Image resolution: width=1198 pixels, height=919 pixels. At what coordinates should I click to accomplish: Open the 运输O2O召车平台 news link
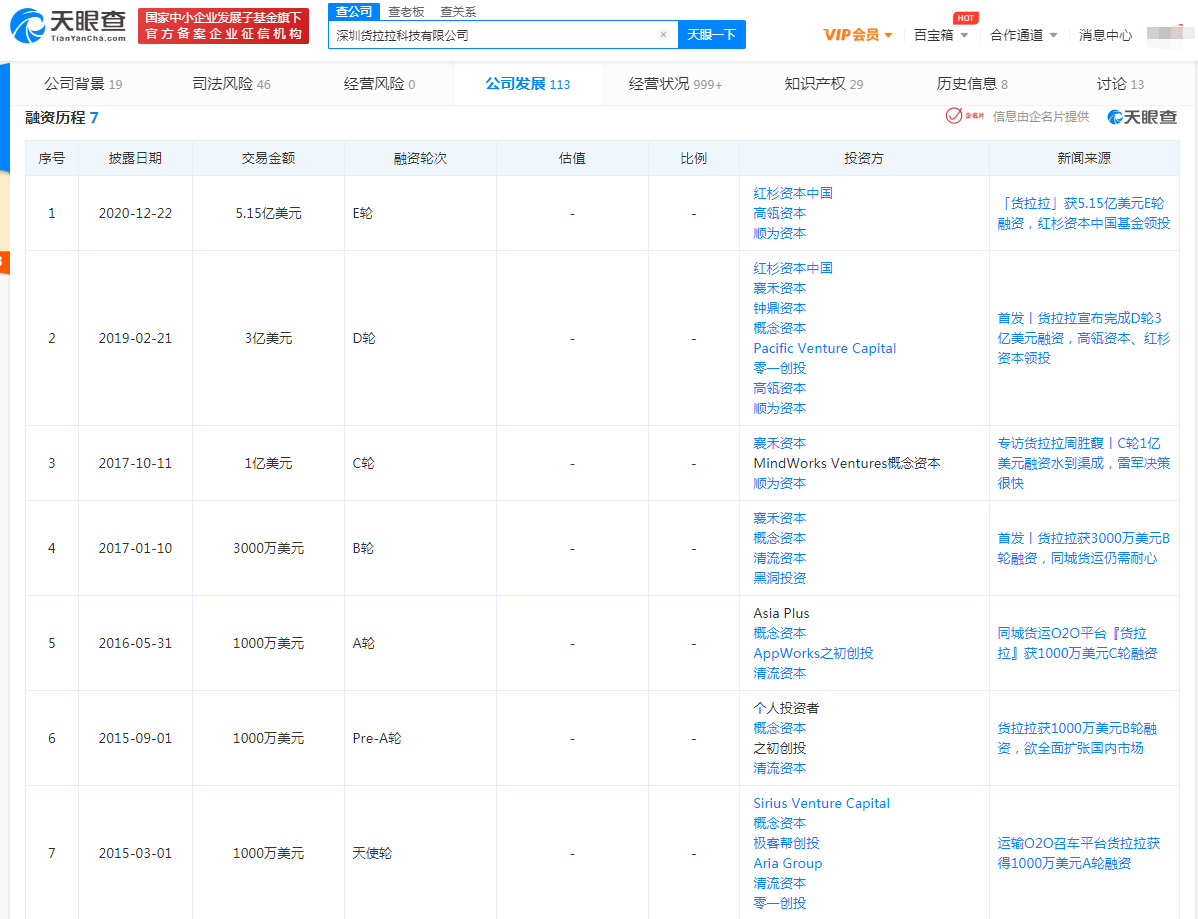tap(1078, 853)
